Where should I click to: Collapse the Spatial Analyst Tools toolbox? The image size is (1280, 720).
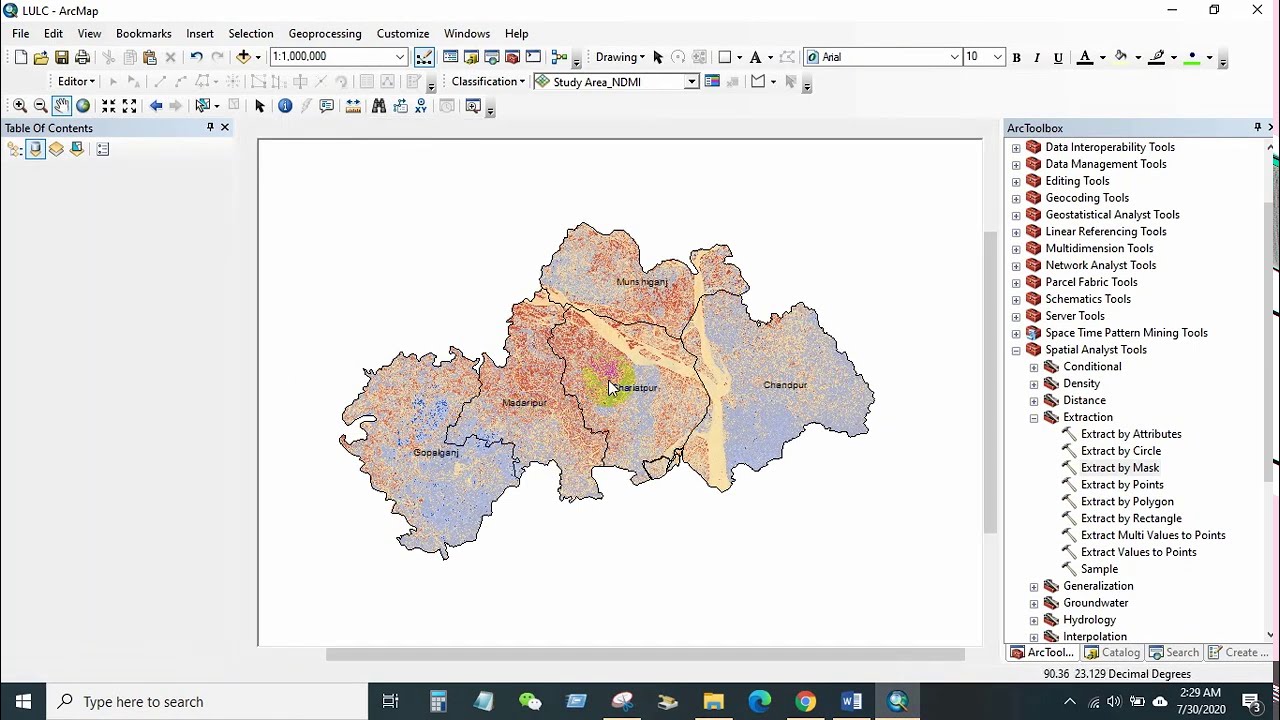click(1016, 350)
